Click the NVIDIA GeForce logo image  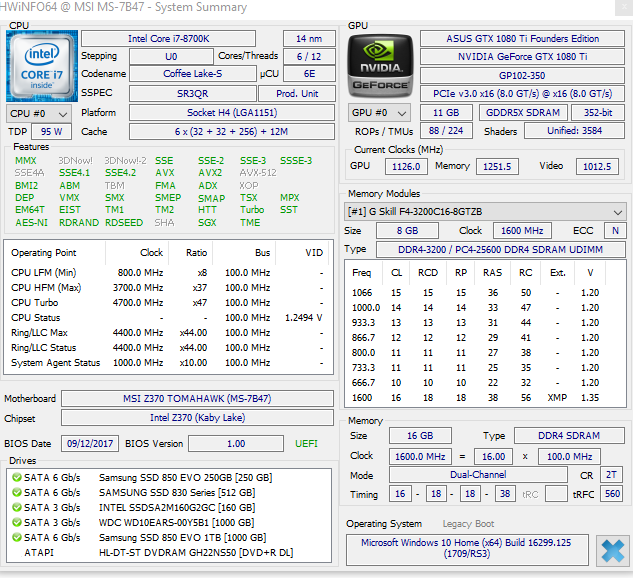click(x=380, y=66)
